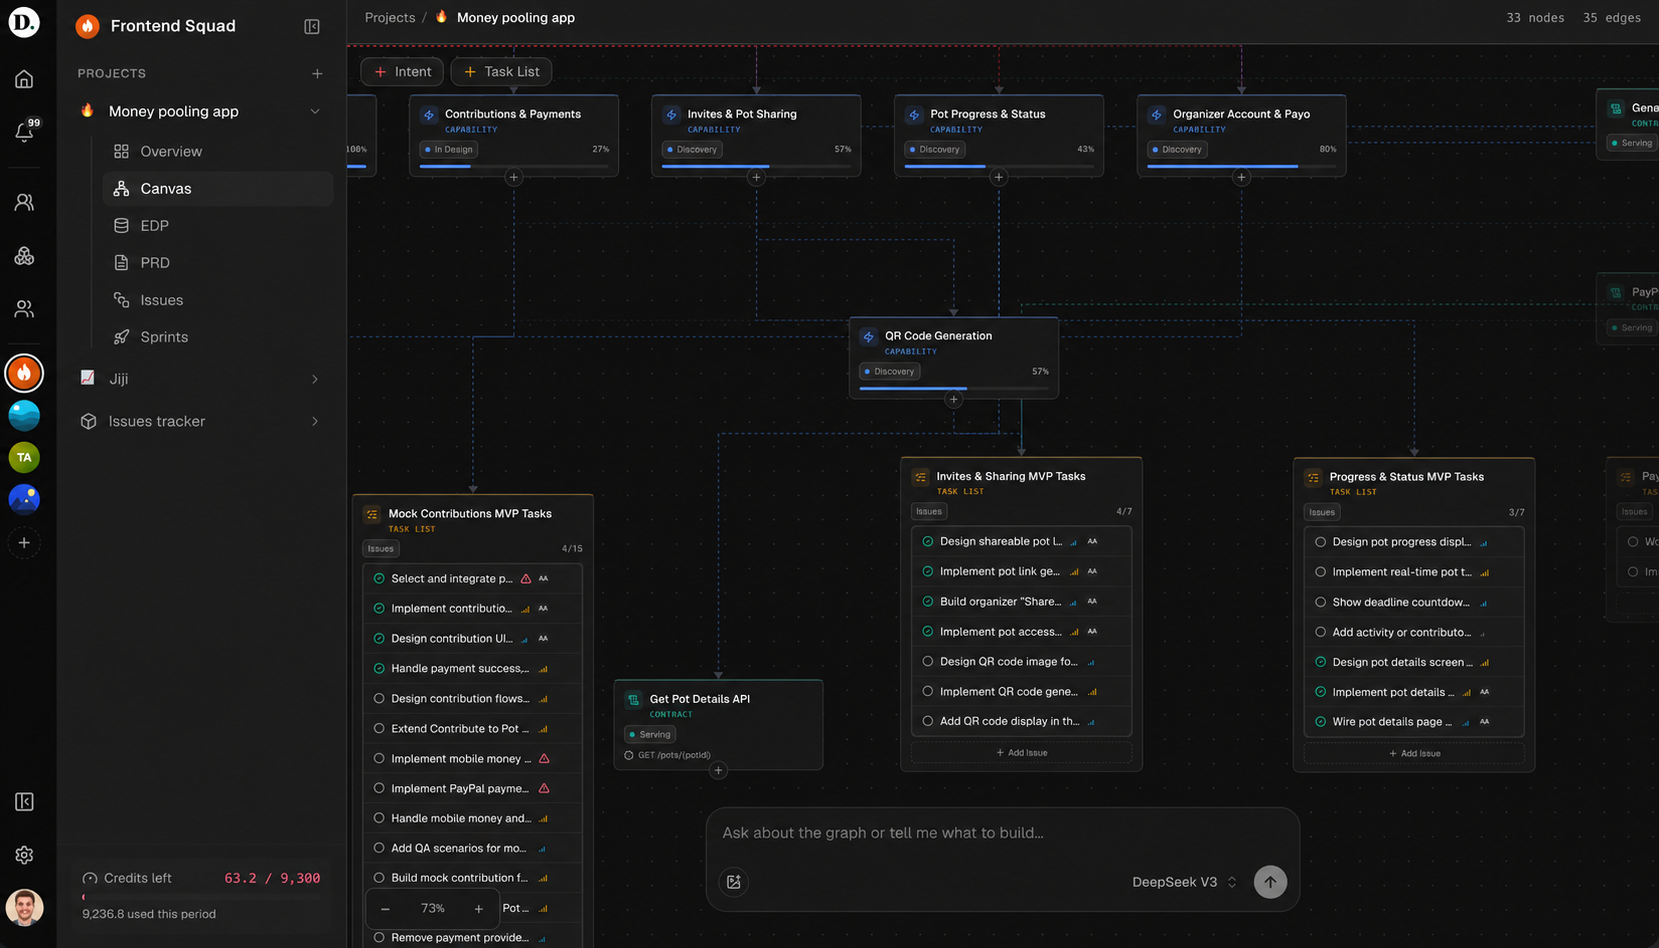This screenshot has height=948, width=1659.
Task: Click Organizer Account progress bar
Action: tap(1241, 166)
